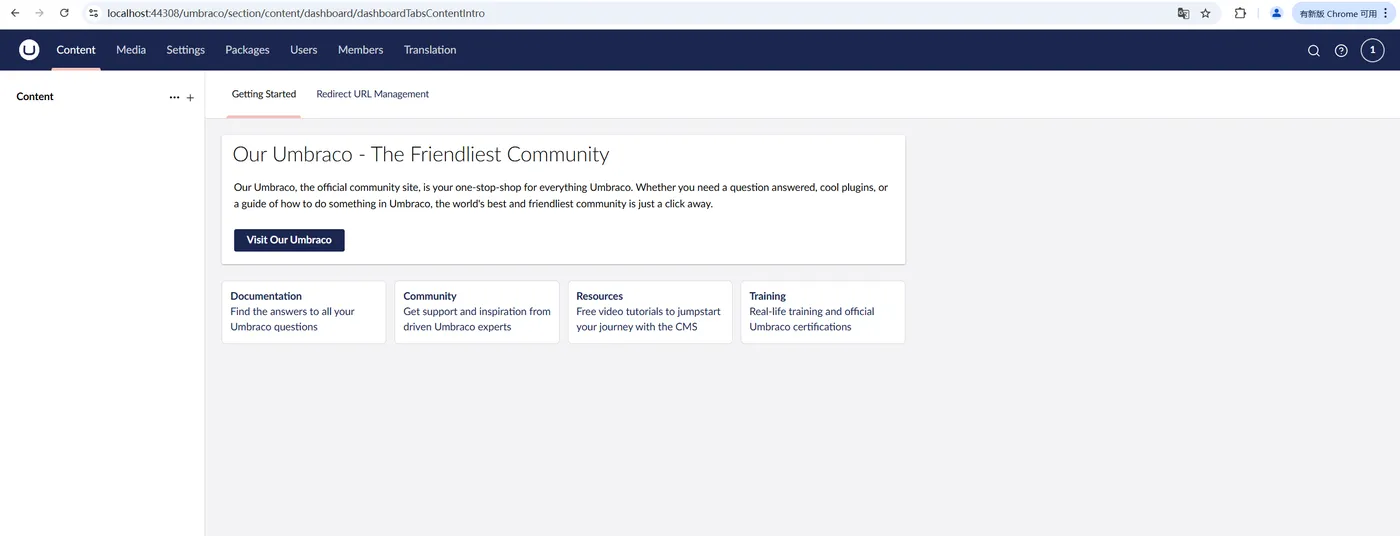This screenshot has width=1400, height=536.
Task: Switch to Getting Started tab
Action: pos(264,94)
